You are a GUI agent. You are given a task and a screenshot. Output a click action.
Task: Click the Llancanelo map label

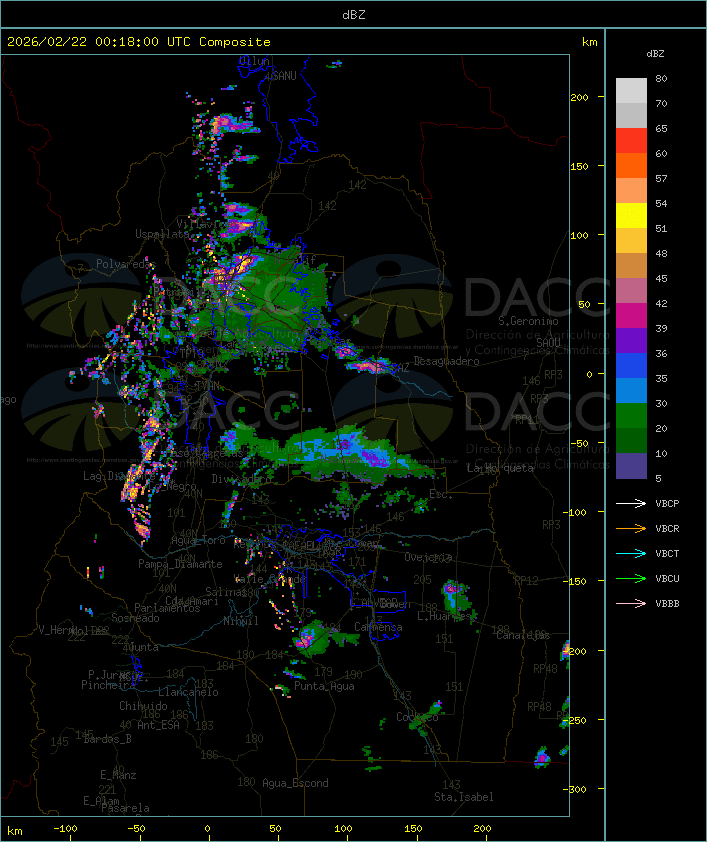click(x=188, y=692)
